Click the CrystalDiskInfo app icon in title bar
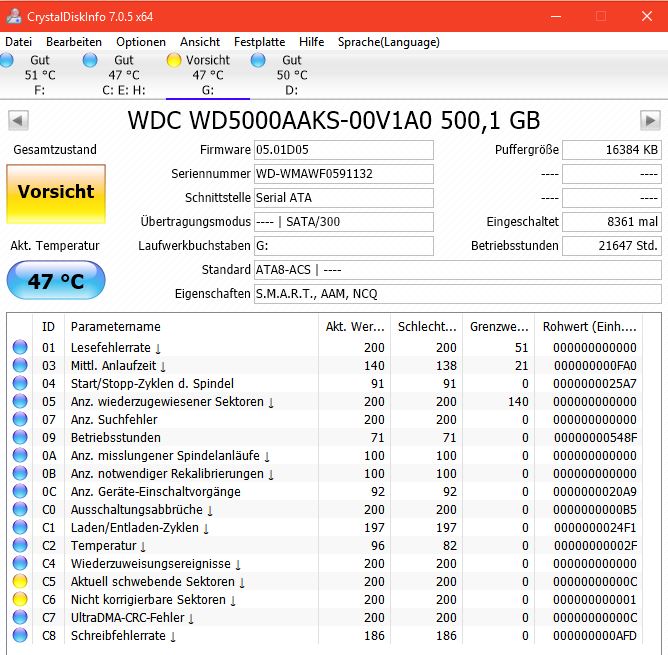The width and height of the screenshot is (668, 655). [14, 16]
